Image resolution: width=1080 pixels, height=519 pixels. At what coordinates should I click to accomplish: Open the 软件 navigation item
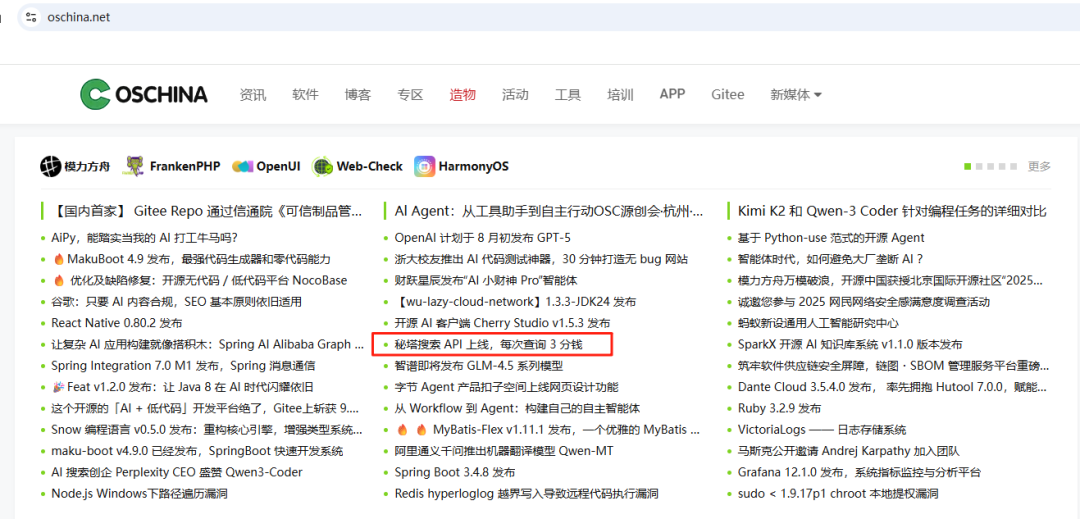click(x=305, y=95)
